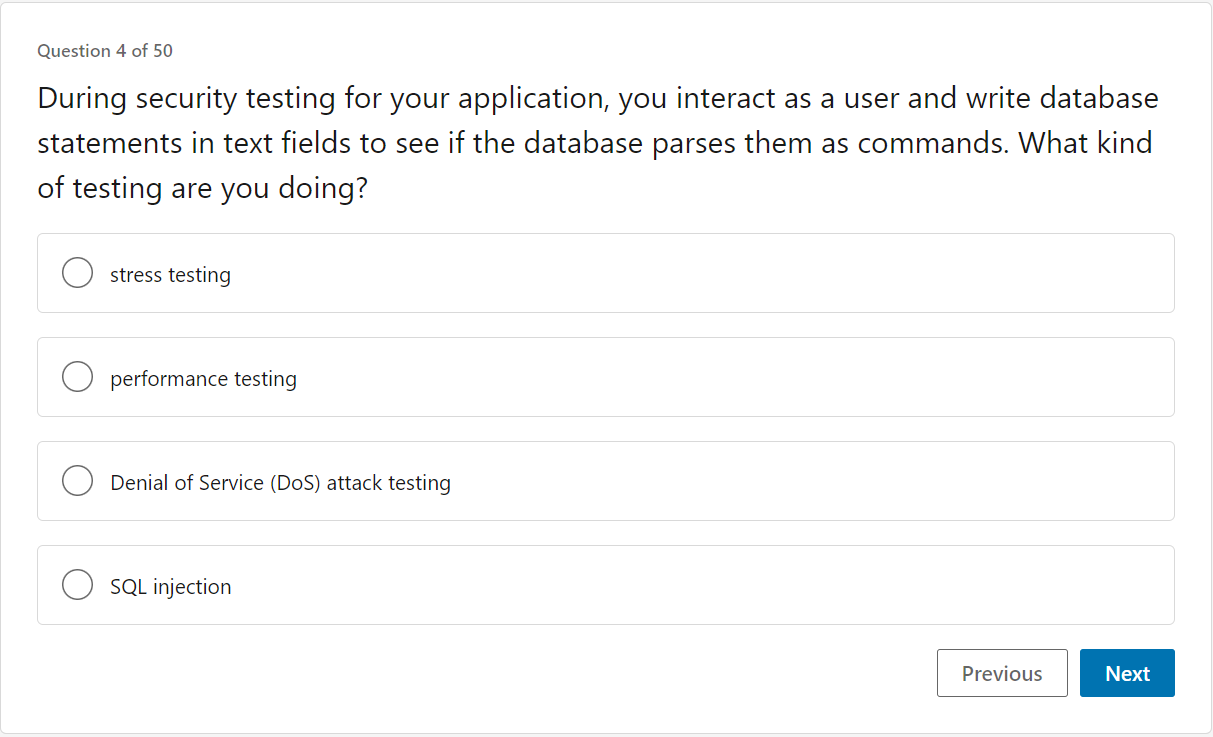Click the 'Question 4 of 50' counter

click(105, 51)
